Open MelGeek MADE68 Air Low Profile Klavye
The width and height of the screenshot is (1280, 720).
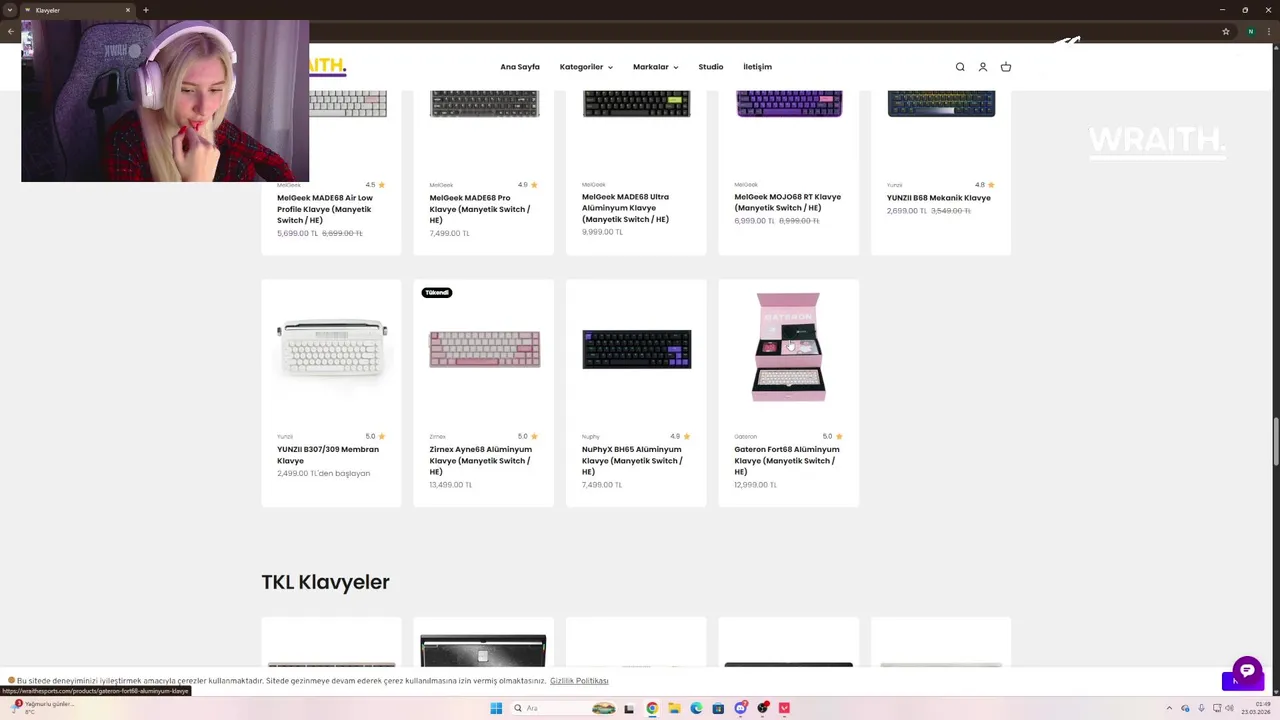coord(325,209)
